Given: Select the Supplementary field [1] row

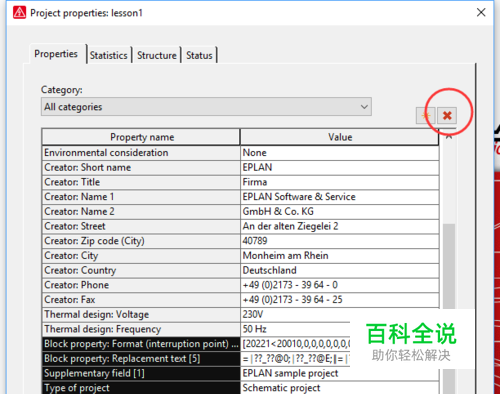Looking at the screenshot, I should click(x=141, y=373).
